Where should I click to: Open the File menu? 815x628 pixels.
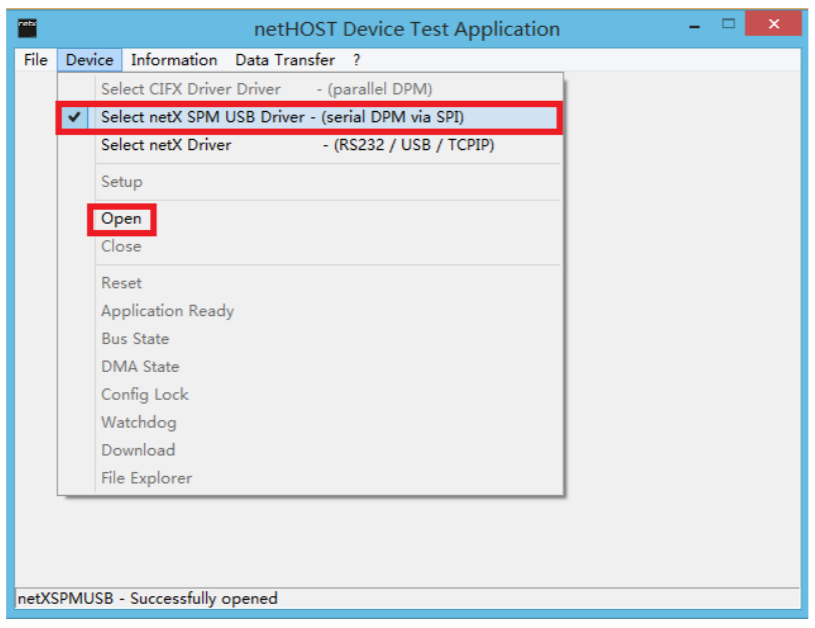click(x=35, y=60)
